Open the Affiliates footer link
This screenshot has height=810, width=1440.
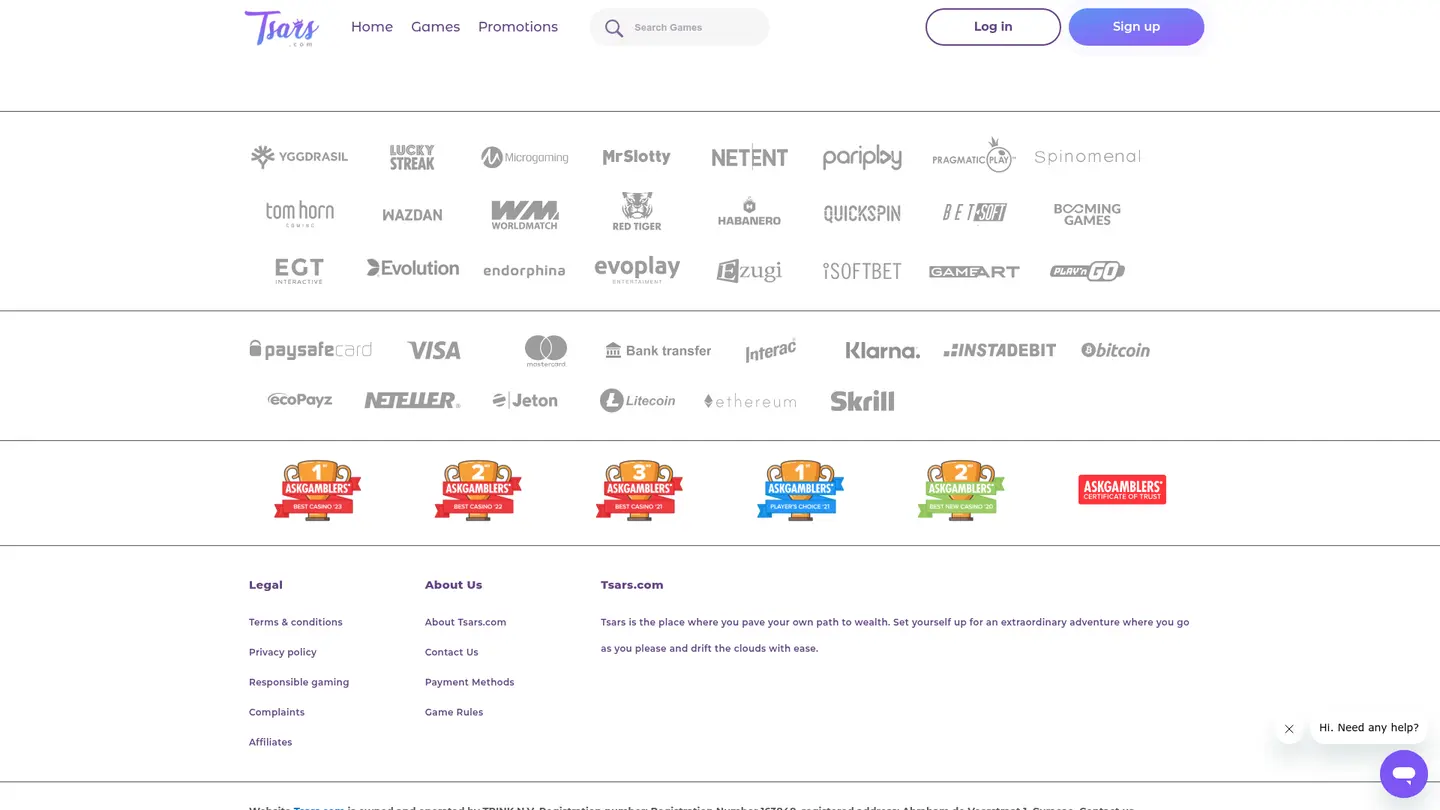click(271, 742)
